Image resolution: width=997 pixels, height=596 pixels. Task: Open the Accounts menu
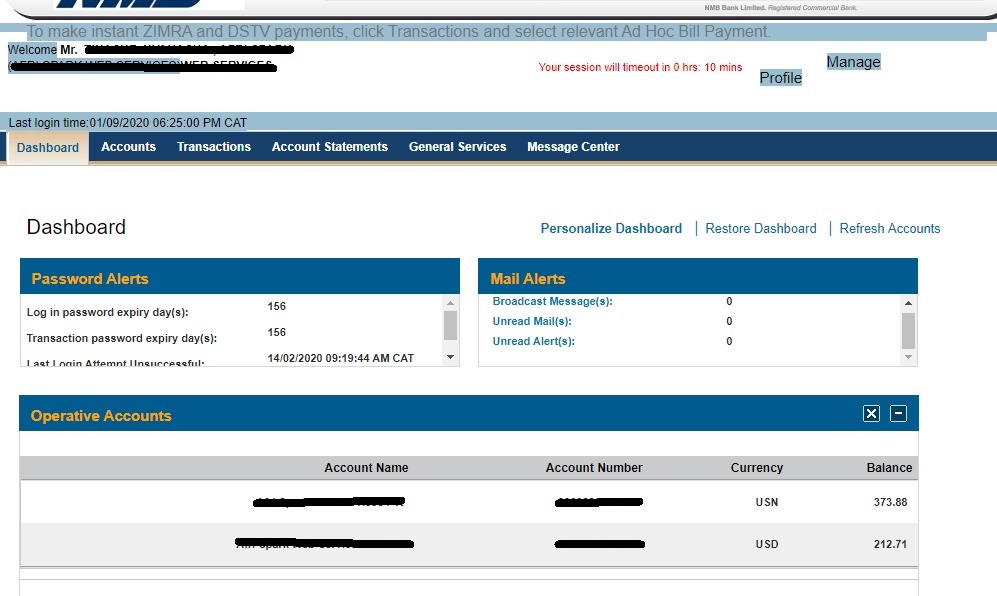click(129, 147)
